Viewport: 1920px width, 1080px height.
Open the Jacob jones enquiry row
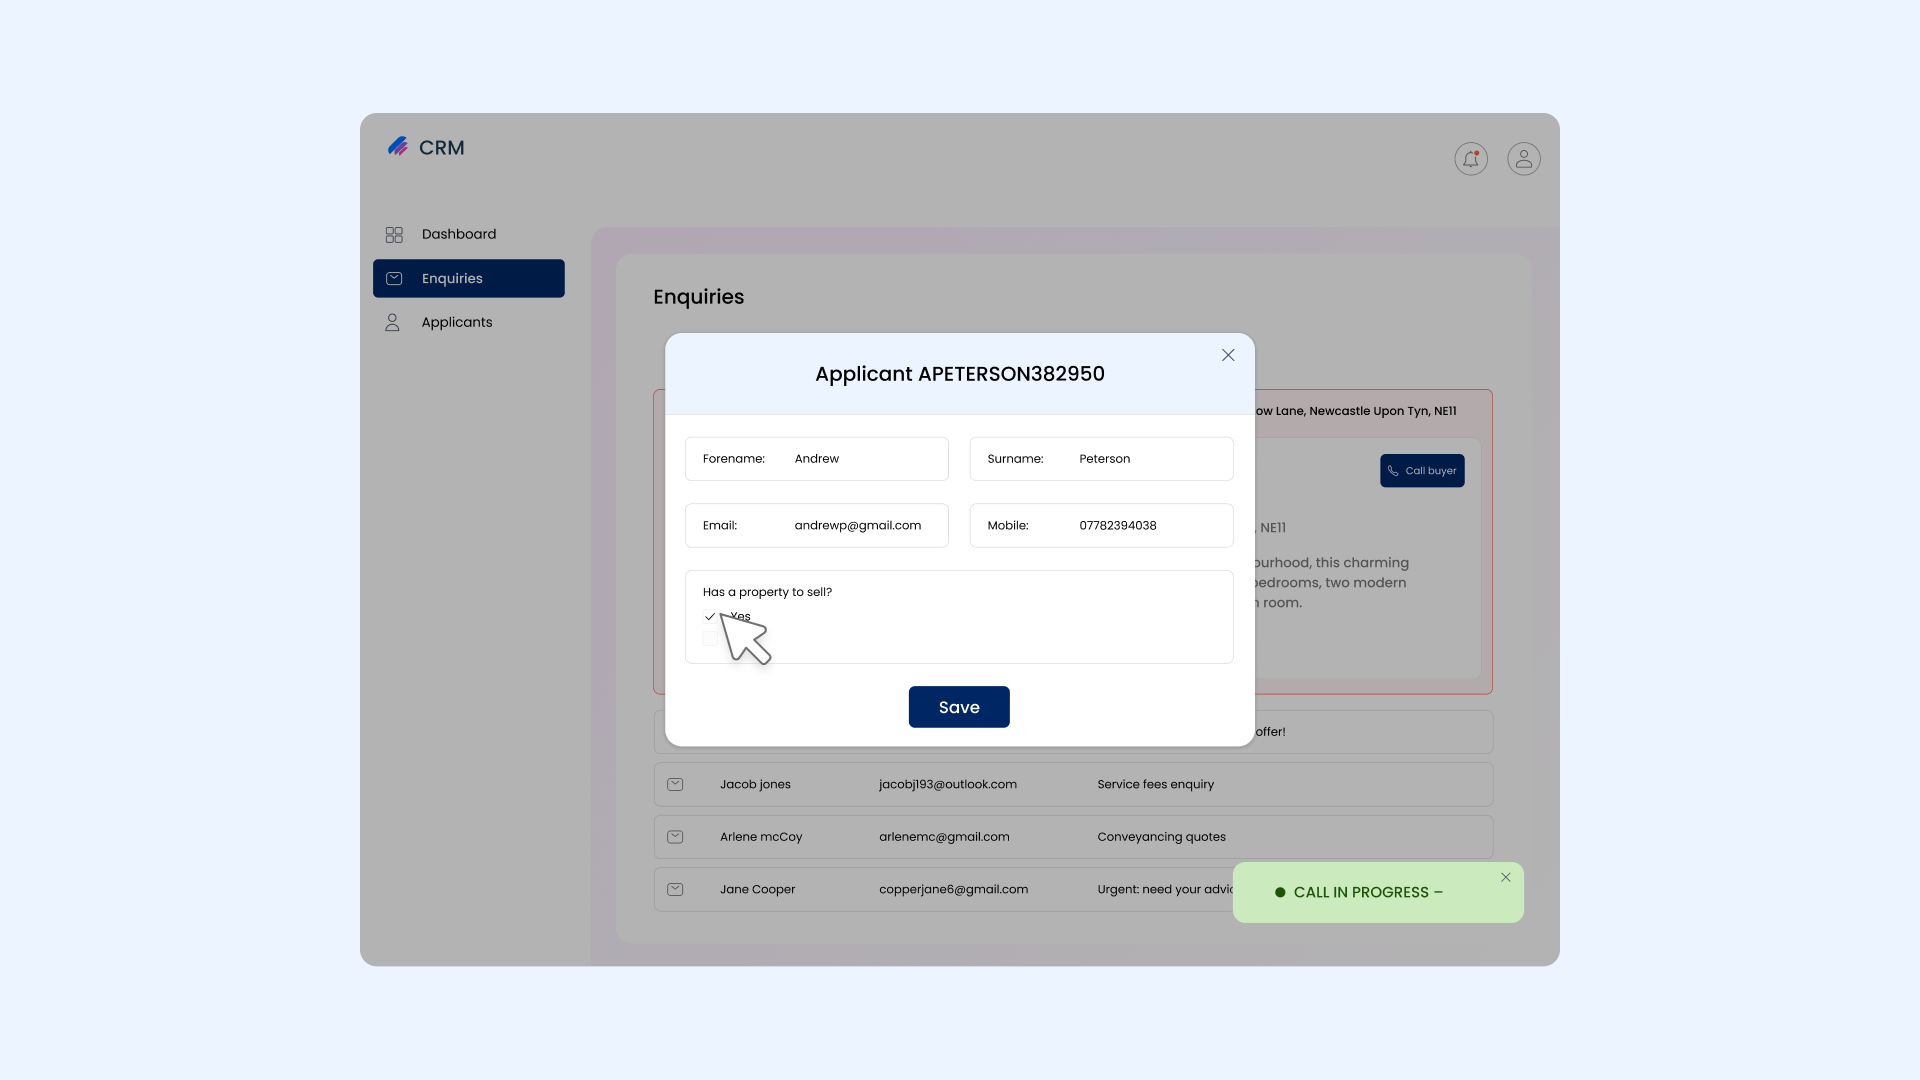coord(1072,784)
